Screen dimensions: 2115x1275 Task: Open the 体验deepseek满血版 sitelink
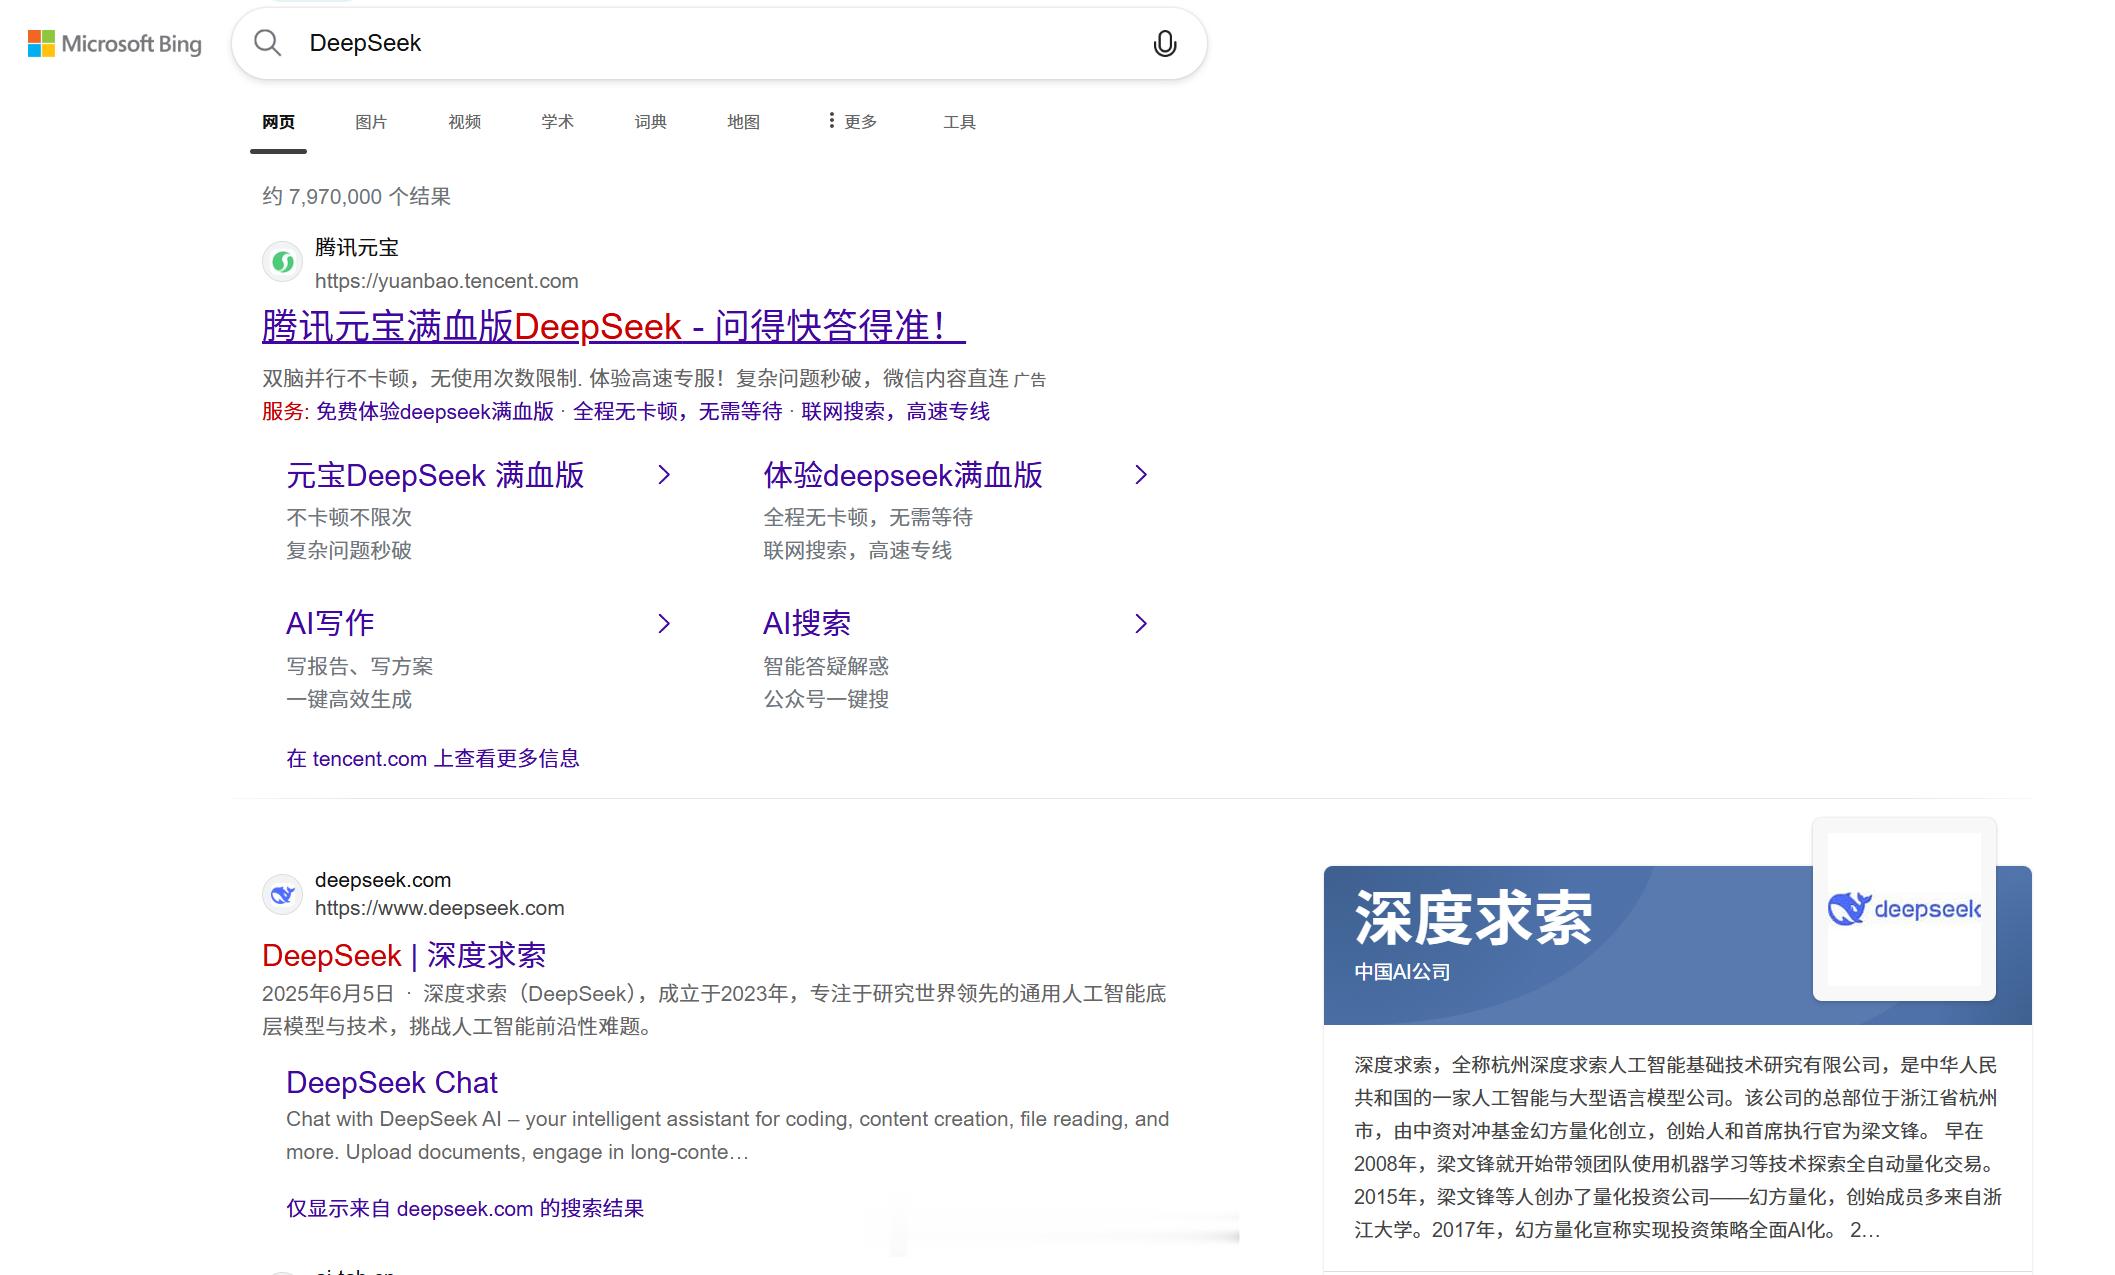pyautogui.click(x=903, y=475)
